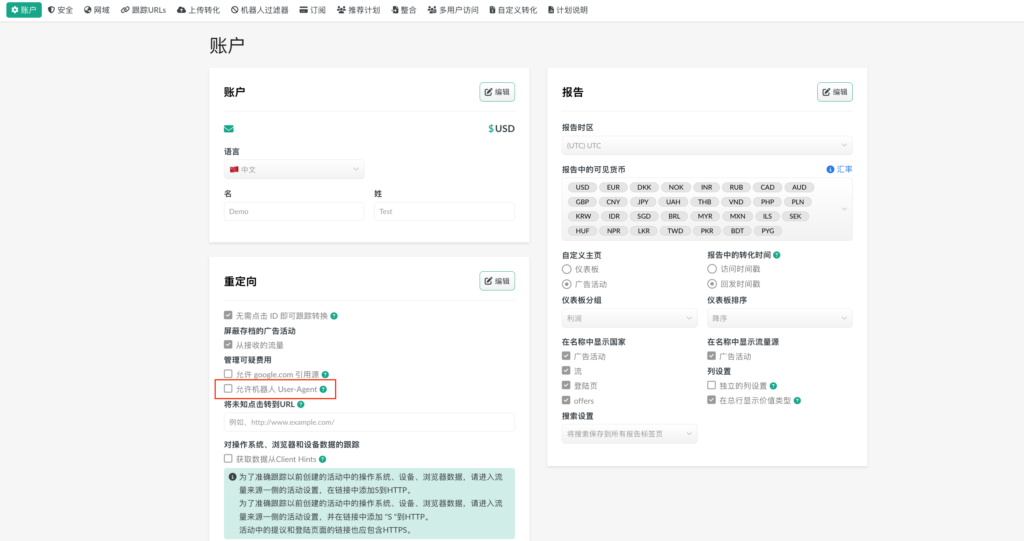Screen dimensions: 1024x541
Task: Open 仪表板分组 dropdown showing 利润
Action: coord(630,318)
